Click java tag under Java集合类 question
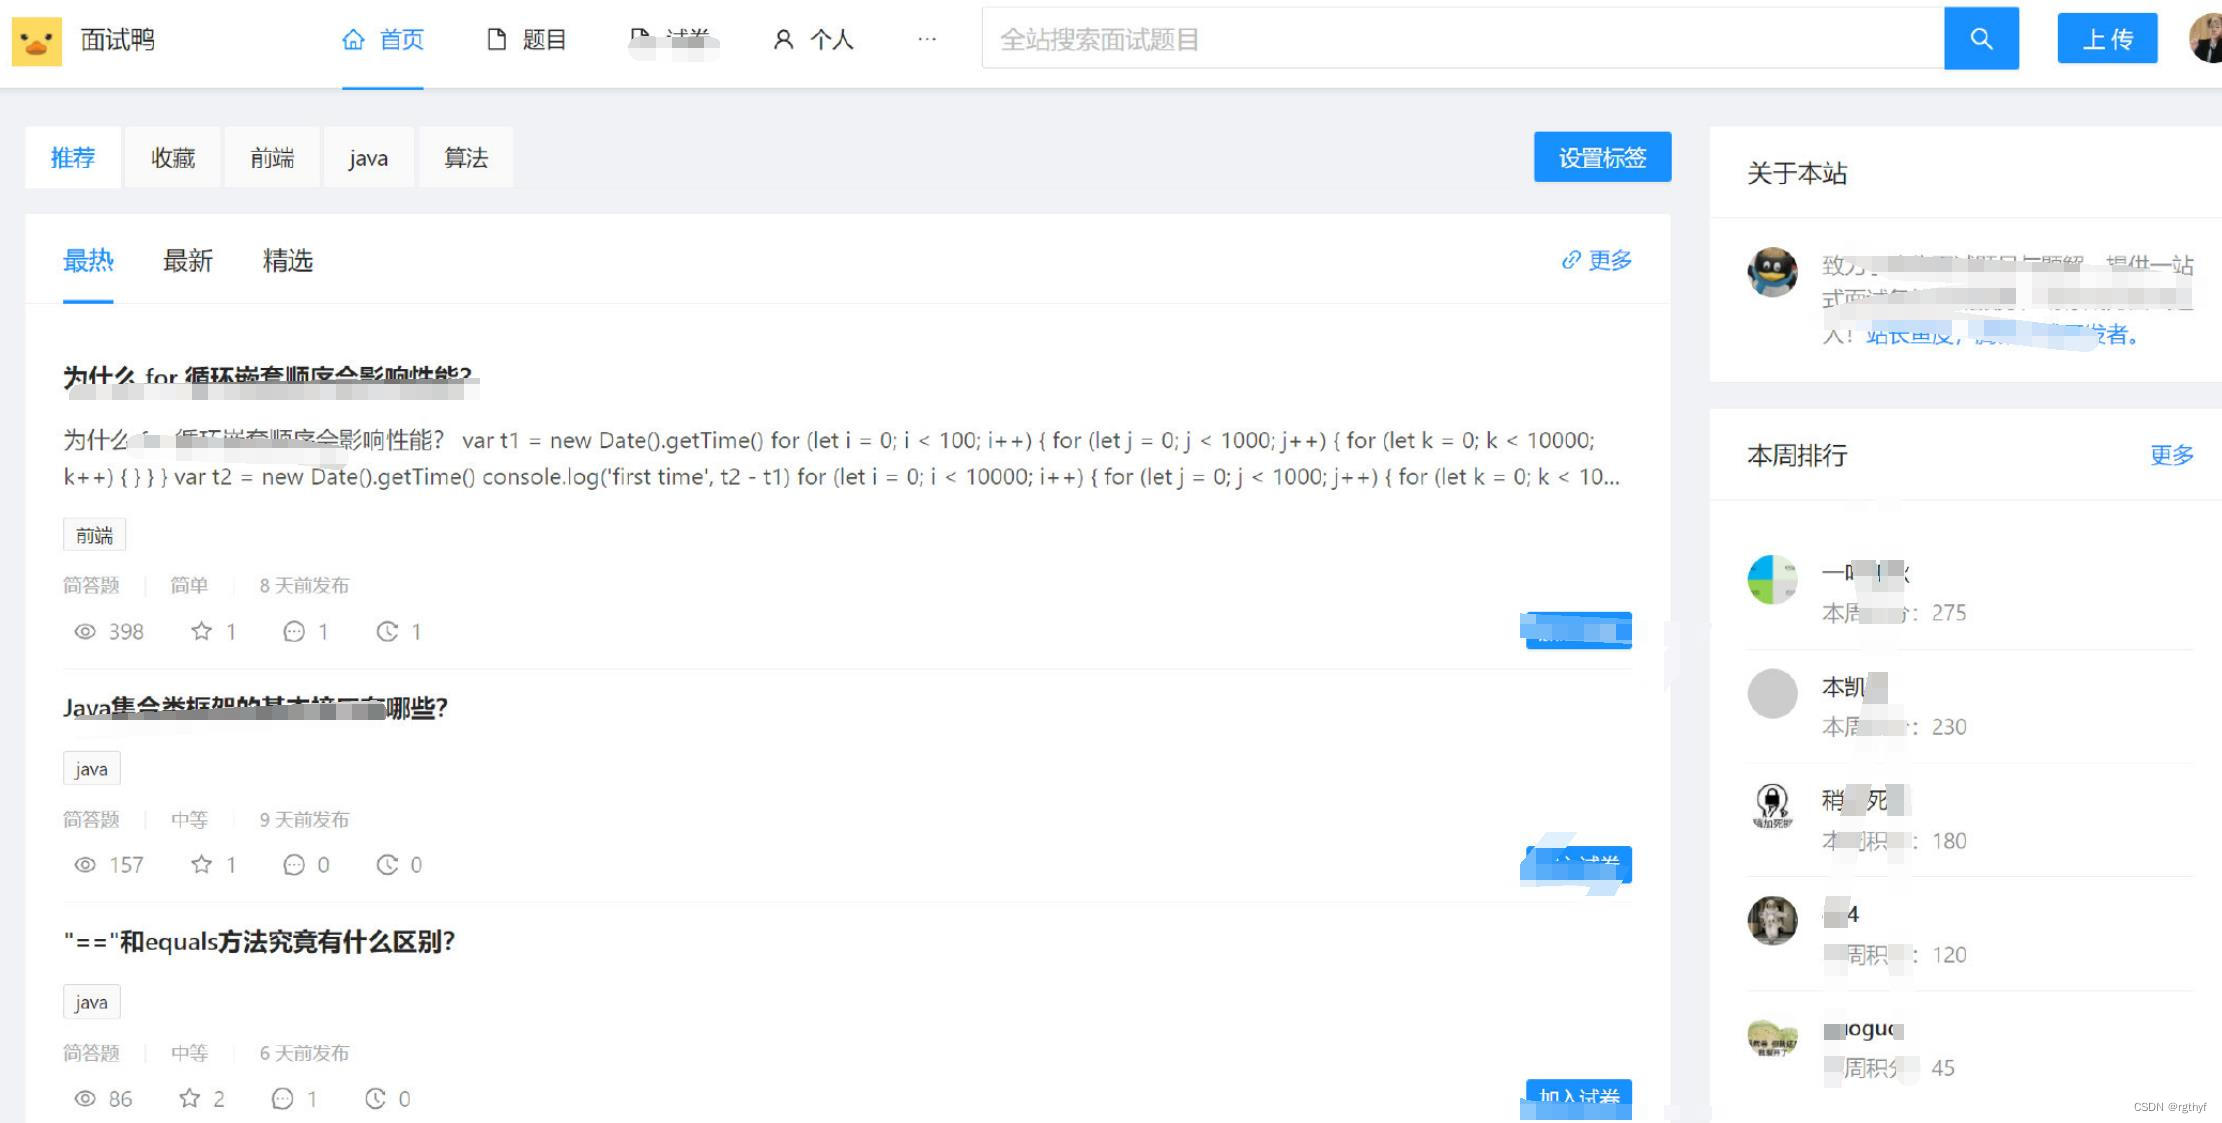 pyautogui.click(x=91, y=769)
